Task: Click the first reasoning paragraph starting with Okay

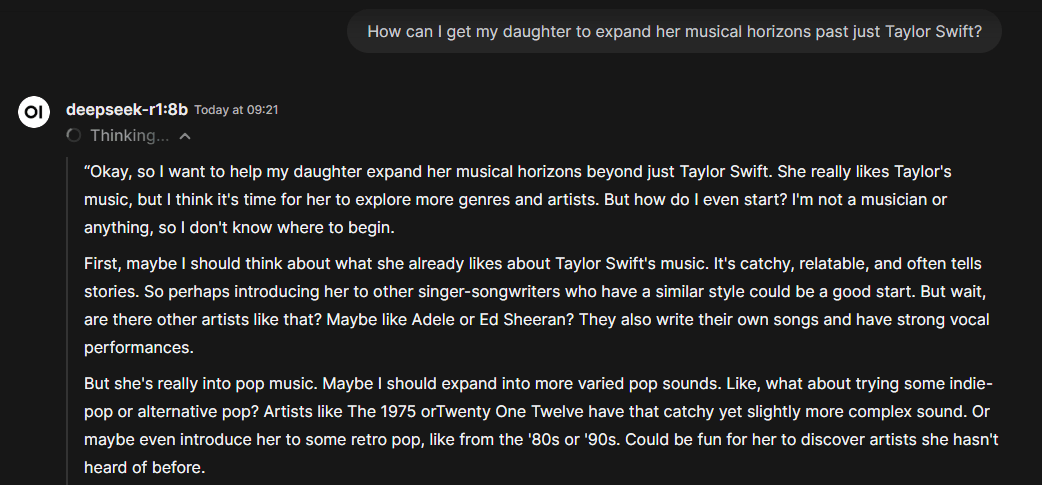Action: pyautogui.click(x=518, y=199)
